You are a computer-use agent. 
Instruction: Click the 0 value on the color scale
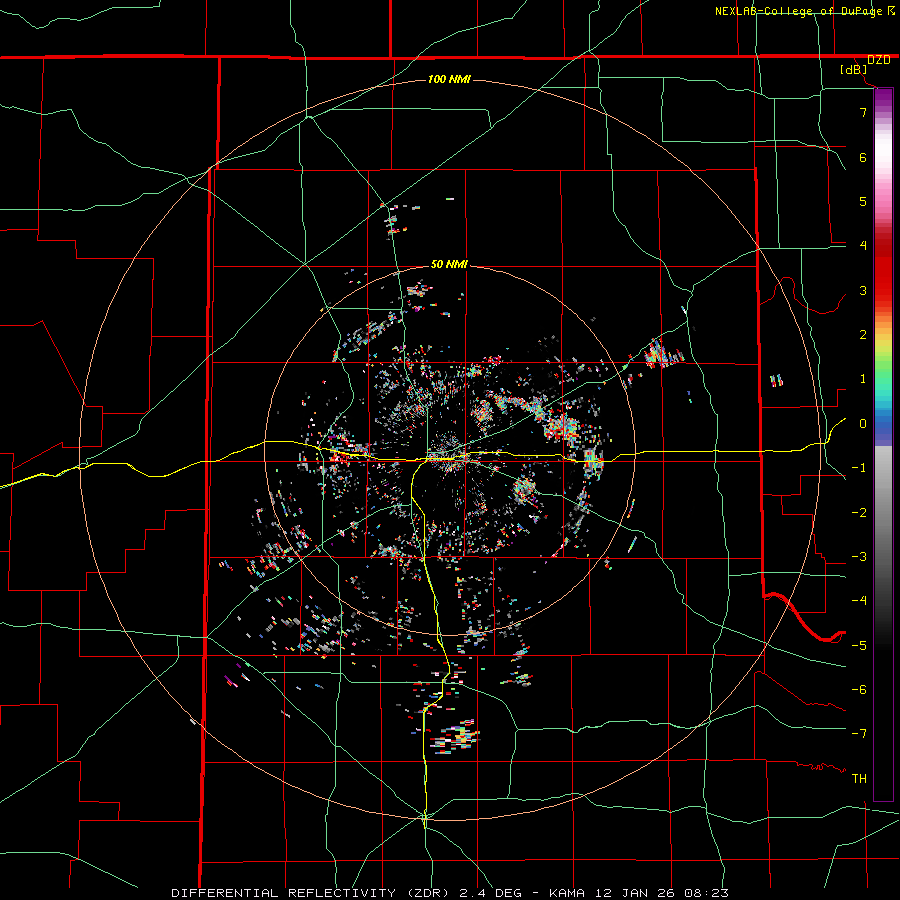click(x=863, y=424)
